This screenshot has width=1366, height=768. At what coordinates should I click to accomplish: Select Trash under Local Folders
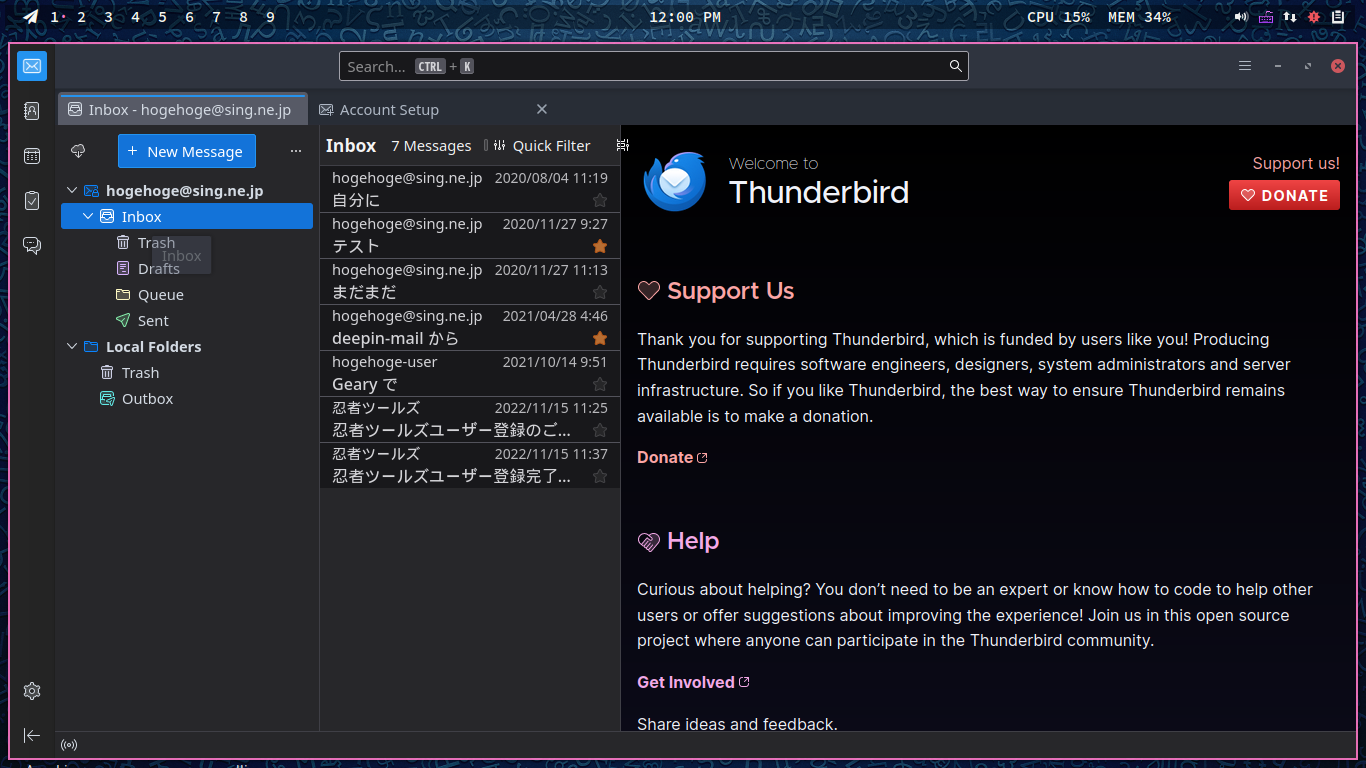point(186,372)
